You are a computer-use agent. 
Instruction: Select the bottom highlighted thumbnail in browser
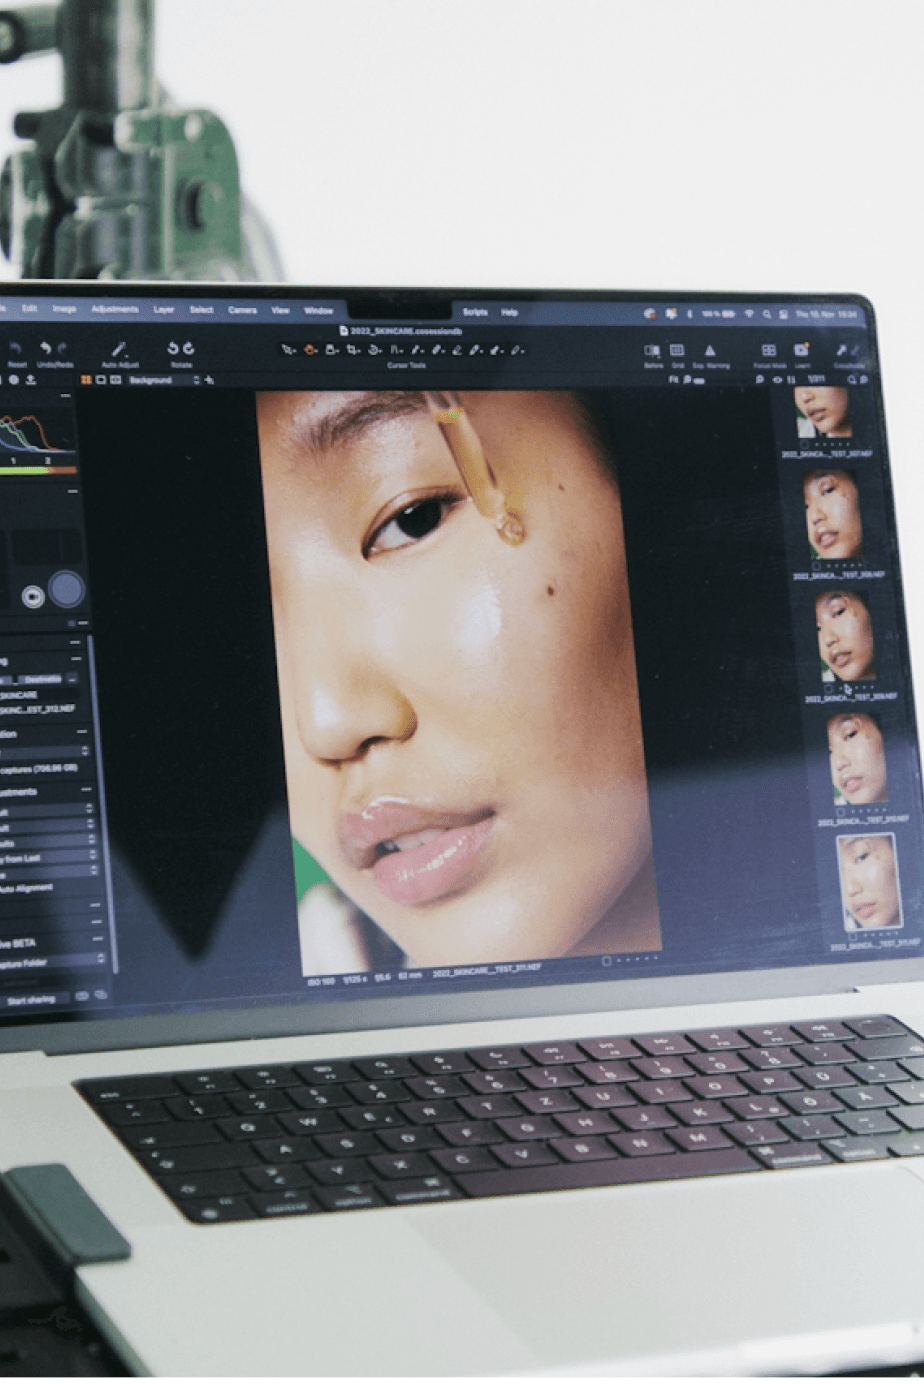pyautogui.click(x=867, y=883)
